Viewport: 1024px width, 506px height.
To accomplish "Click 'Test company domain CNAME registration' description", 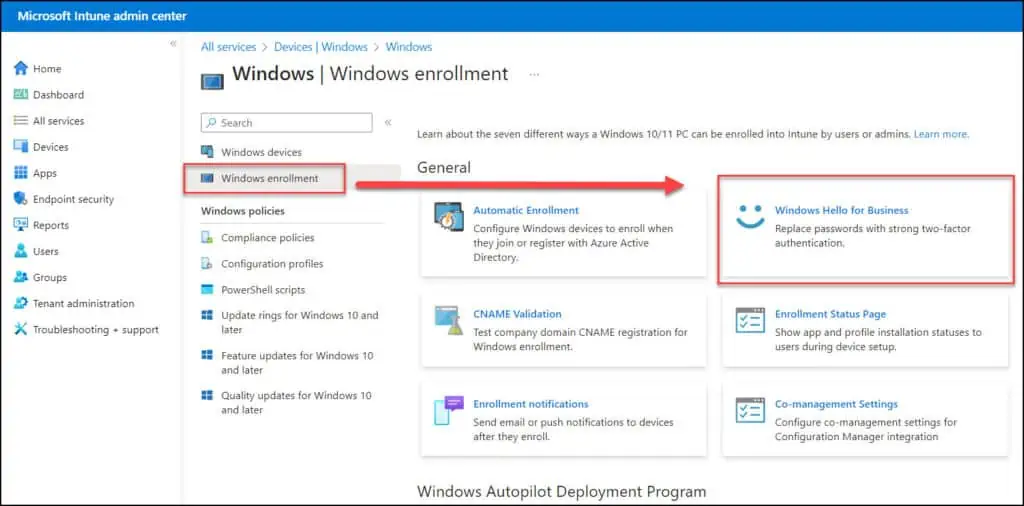I will (x=581, y=340).
